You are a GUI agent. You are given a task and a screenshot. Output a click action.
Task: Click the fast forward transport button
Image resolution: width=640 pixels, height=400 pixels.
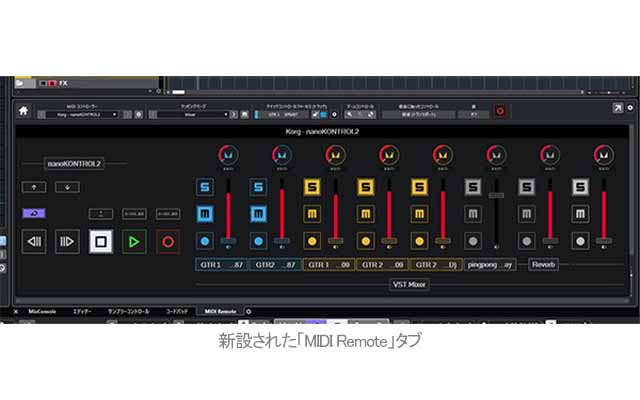[67, 242]
